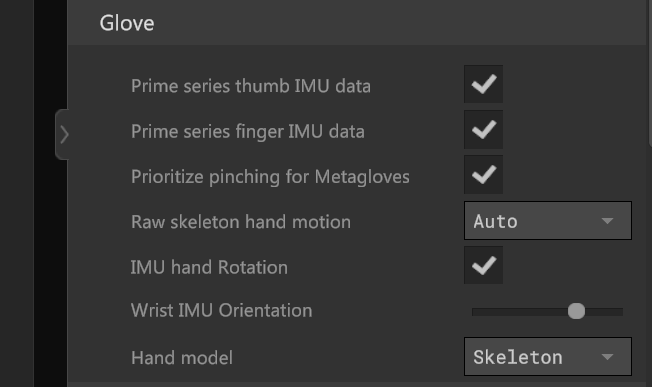Click the vertical scrollbar at right edge

pos(650,73)
